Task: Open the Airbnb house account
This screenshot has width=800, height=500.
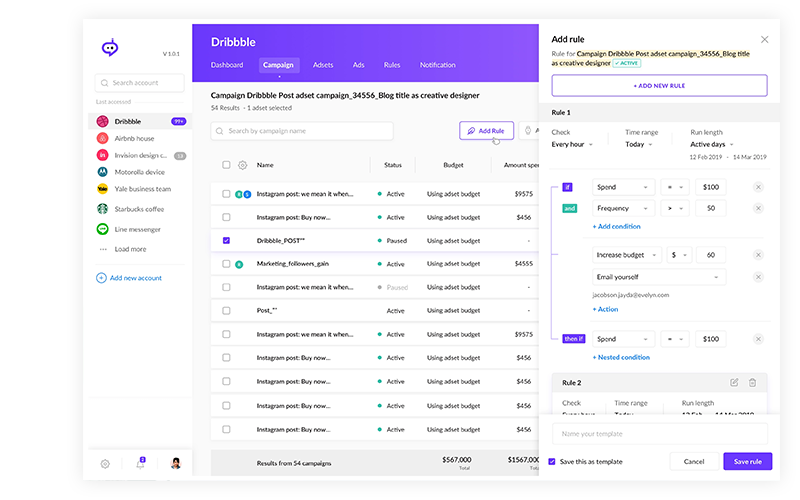Action: (134, 138)
